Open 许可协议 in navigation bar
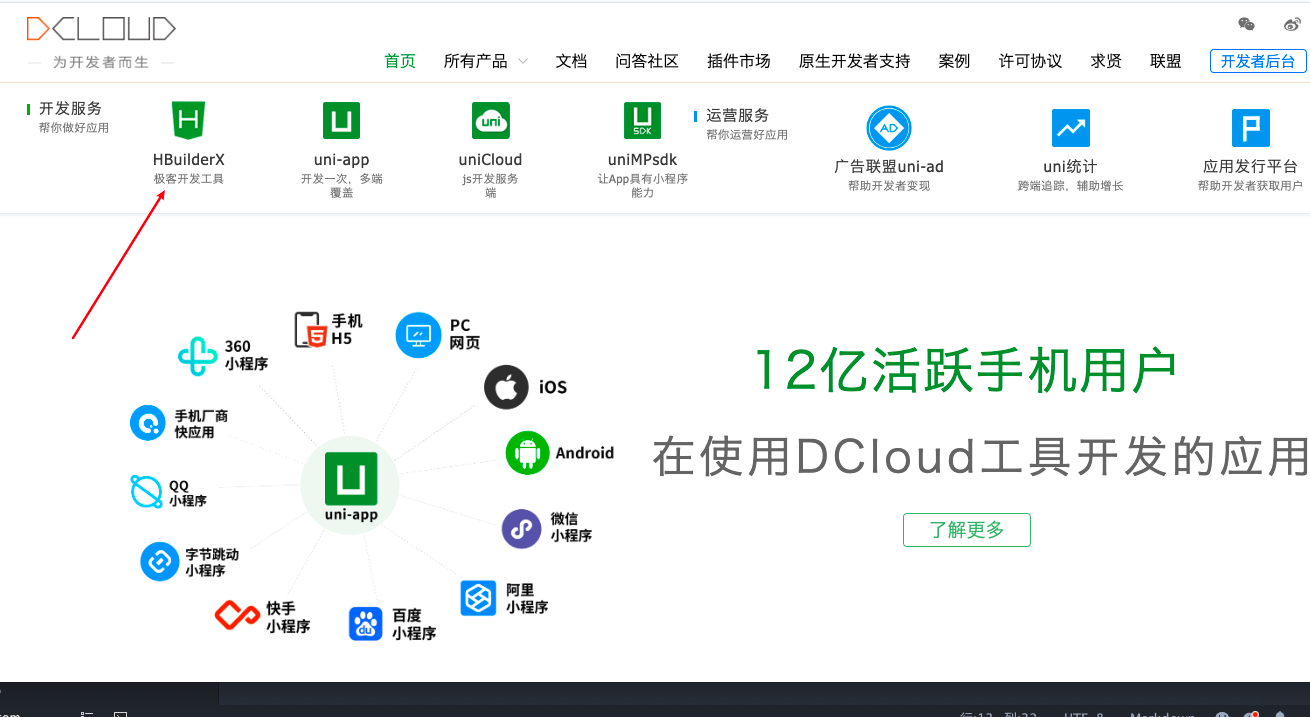The height and width of the screenshot is (717, 1310). click(1031, 61)
